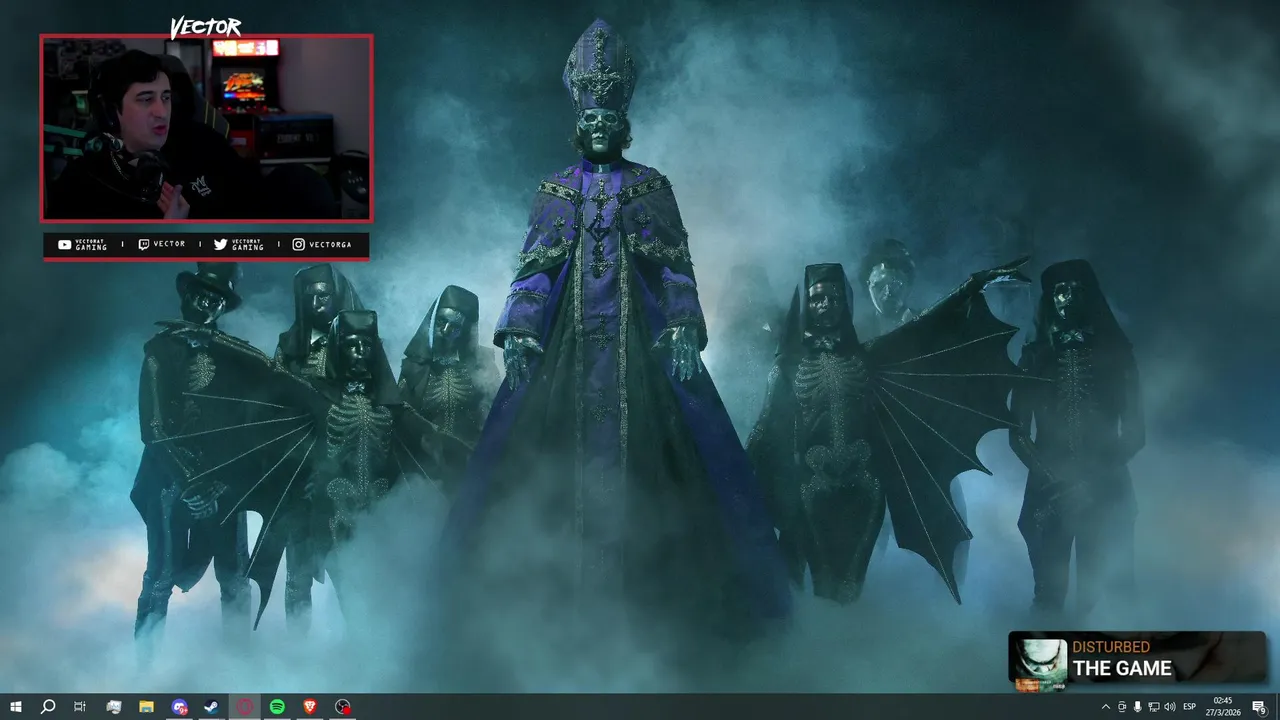
Task: Open the pinned app next to Task View
Action: tap(113, 707)
